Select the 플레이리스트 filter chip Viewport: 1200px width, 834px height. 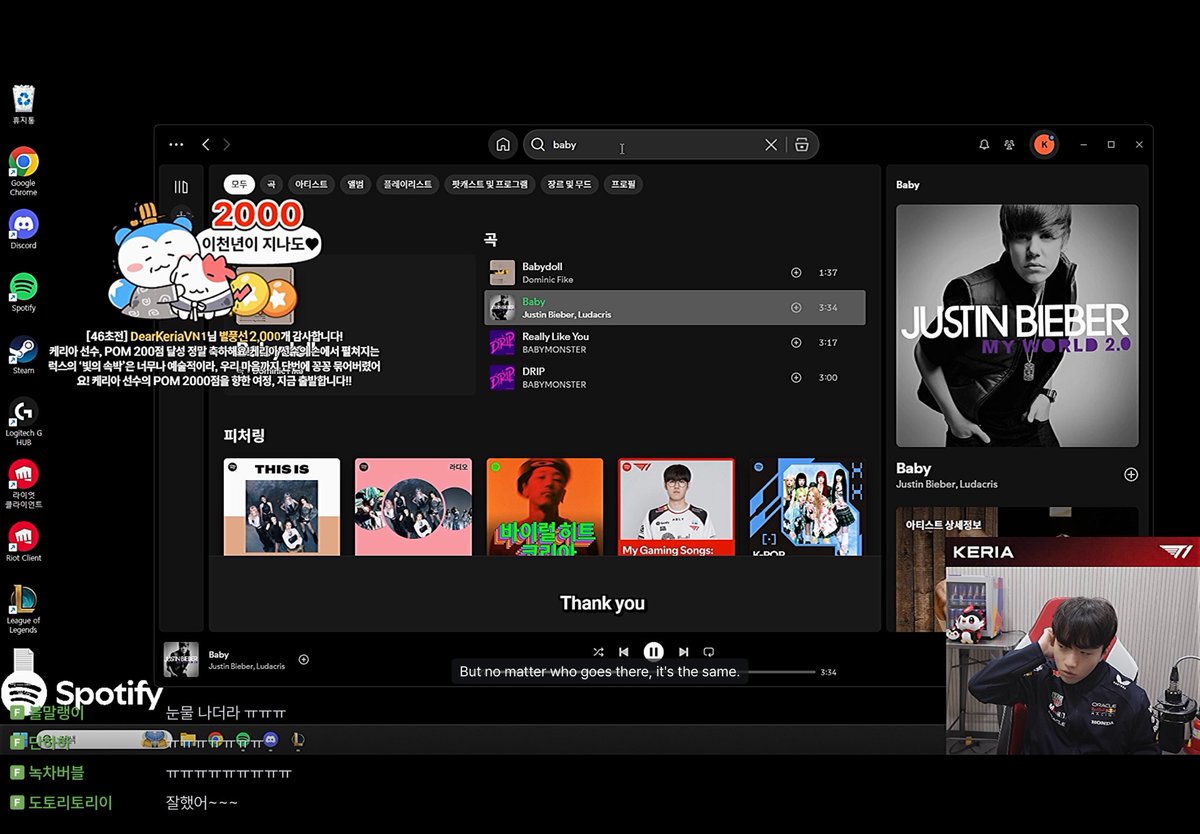click(408, 184)
